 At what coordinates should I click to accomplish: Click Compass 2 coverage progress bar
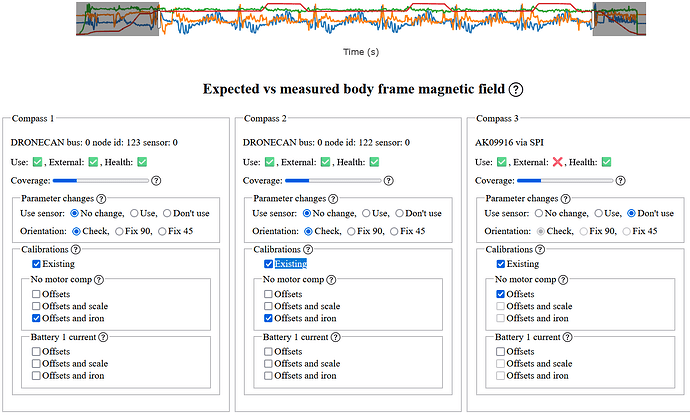(335, 180)
